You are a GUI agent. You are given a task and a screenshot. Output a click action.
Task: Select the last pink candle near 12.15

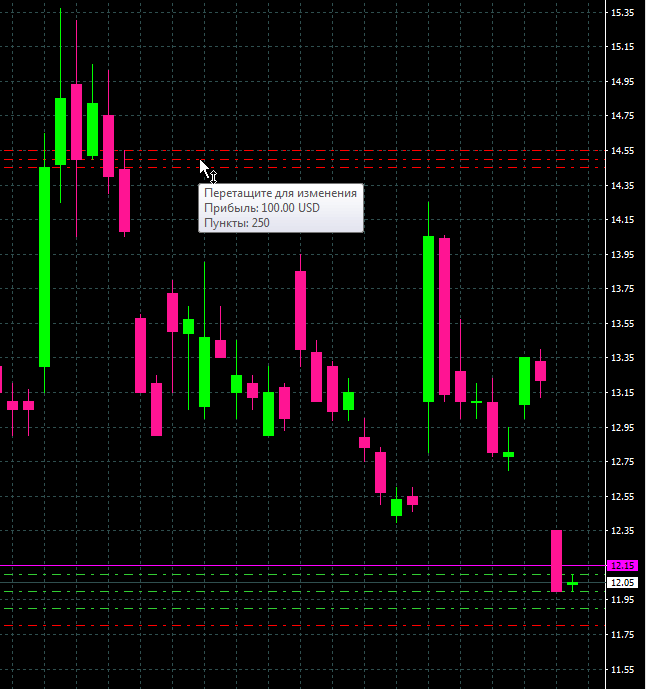(x=556, y=561)
